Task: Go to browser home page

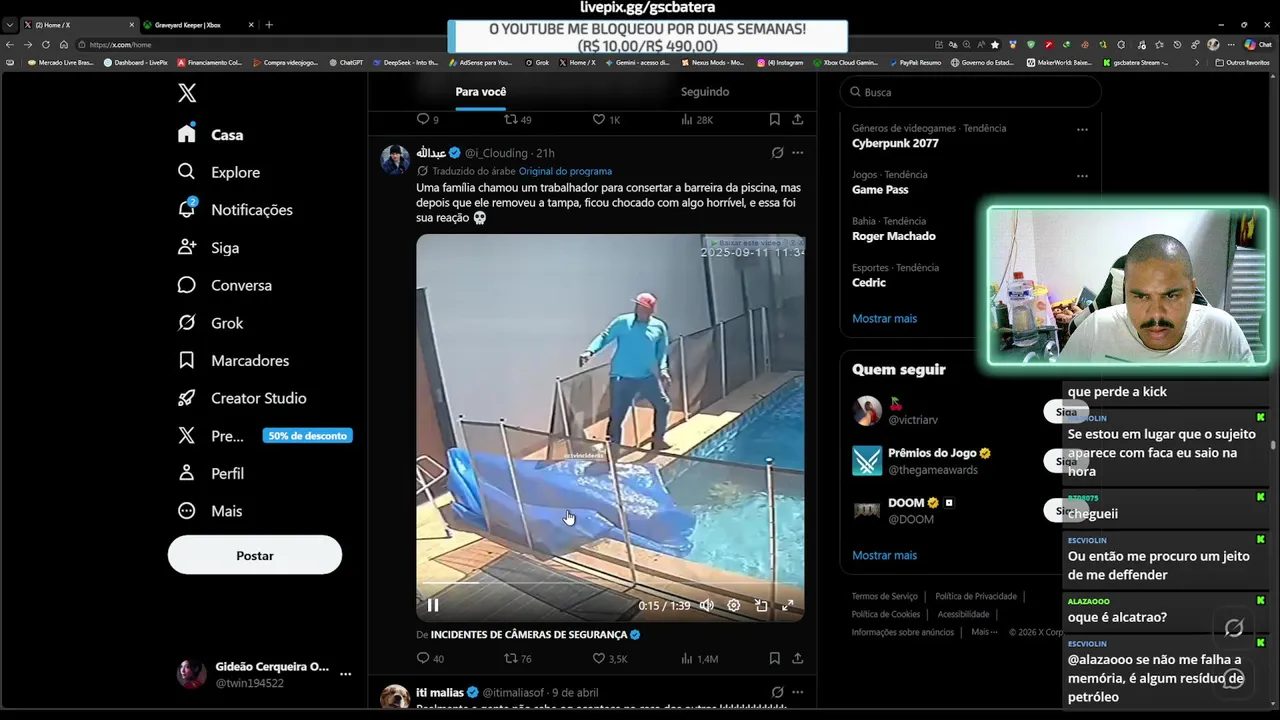Action: click(x=64, y=44)
